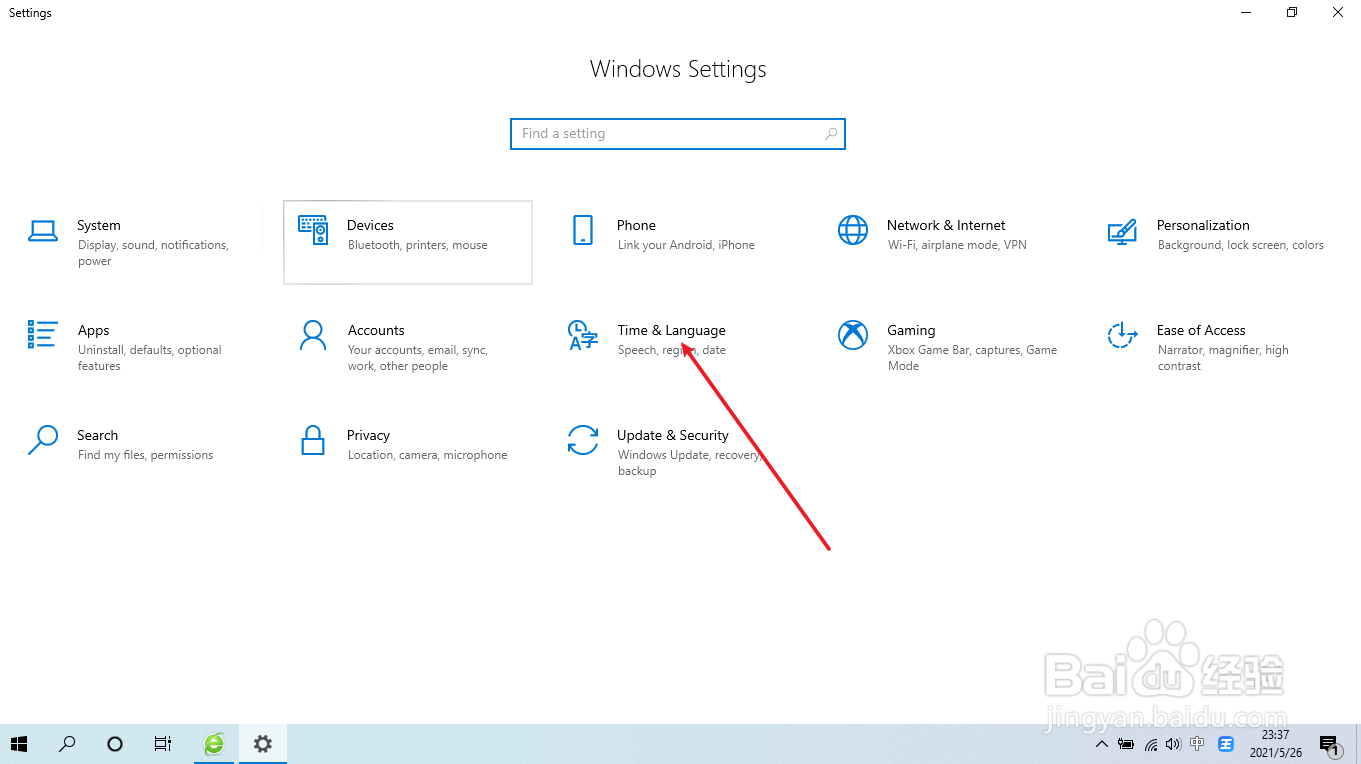Click 'Link your Android, iPhone' text
This screenshot has height=764, width=1361.
pos(686,245)
